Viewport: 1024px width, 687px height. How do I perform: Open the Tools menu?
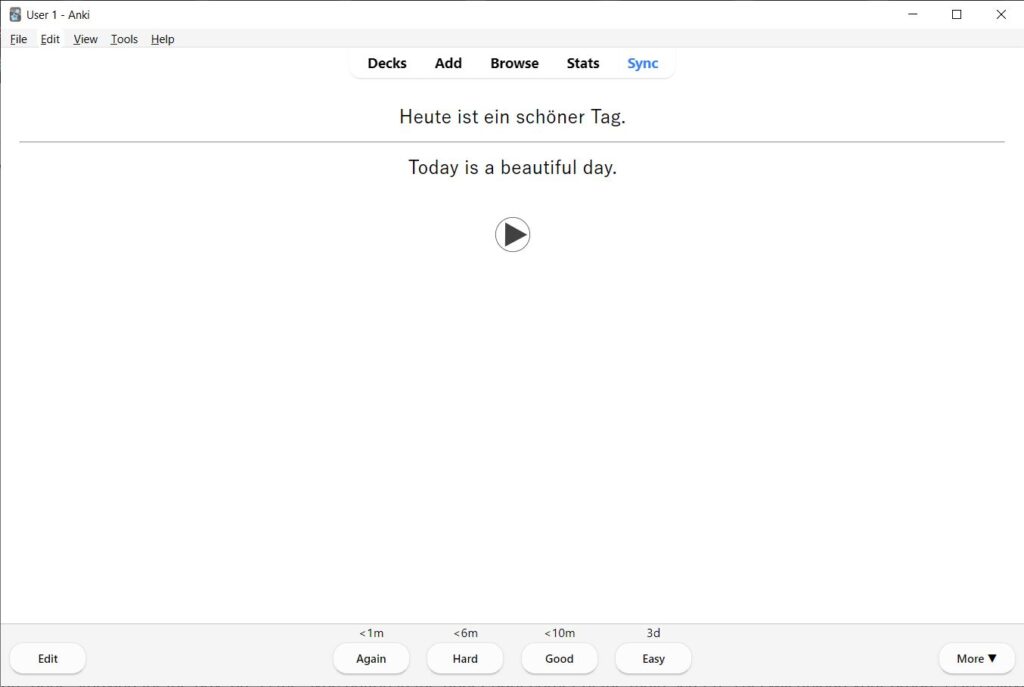123,39
